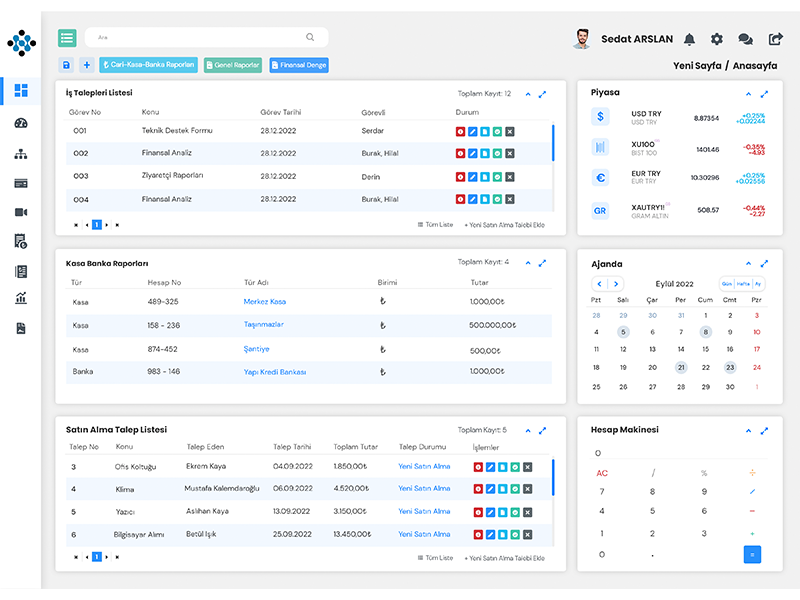The width and height of the screenshot is (800, 600).
Task: Click the Ara search field
Action: coord(200,38)
